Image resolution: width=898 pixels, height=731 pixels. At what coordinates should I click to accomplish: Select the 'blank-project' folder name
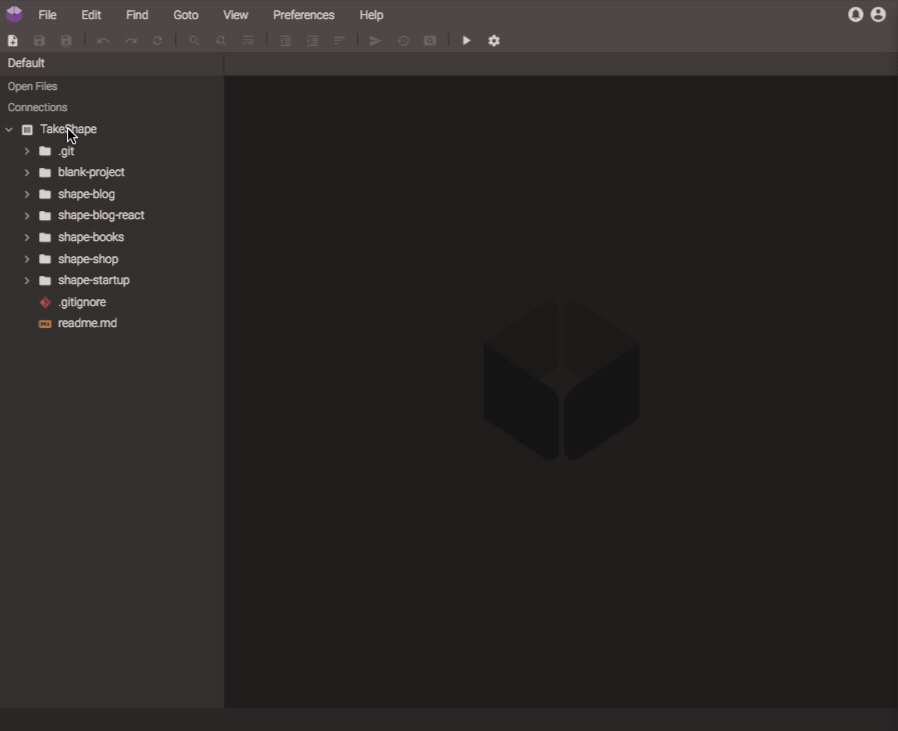point(91,172)
